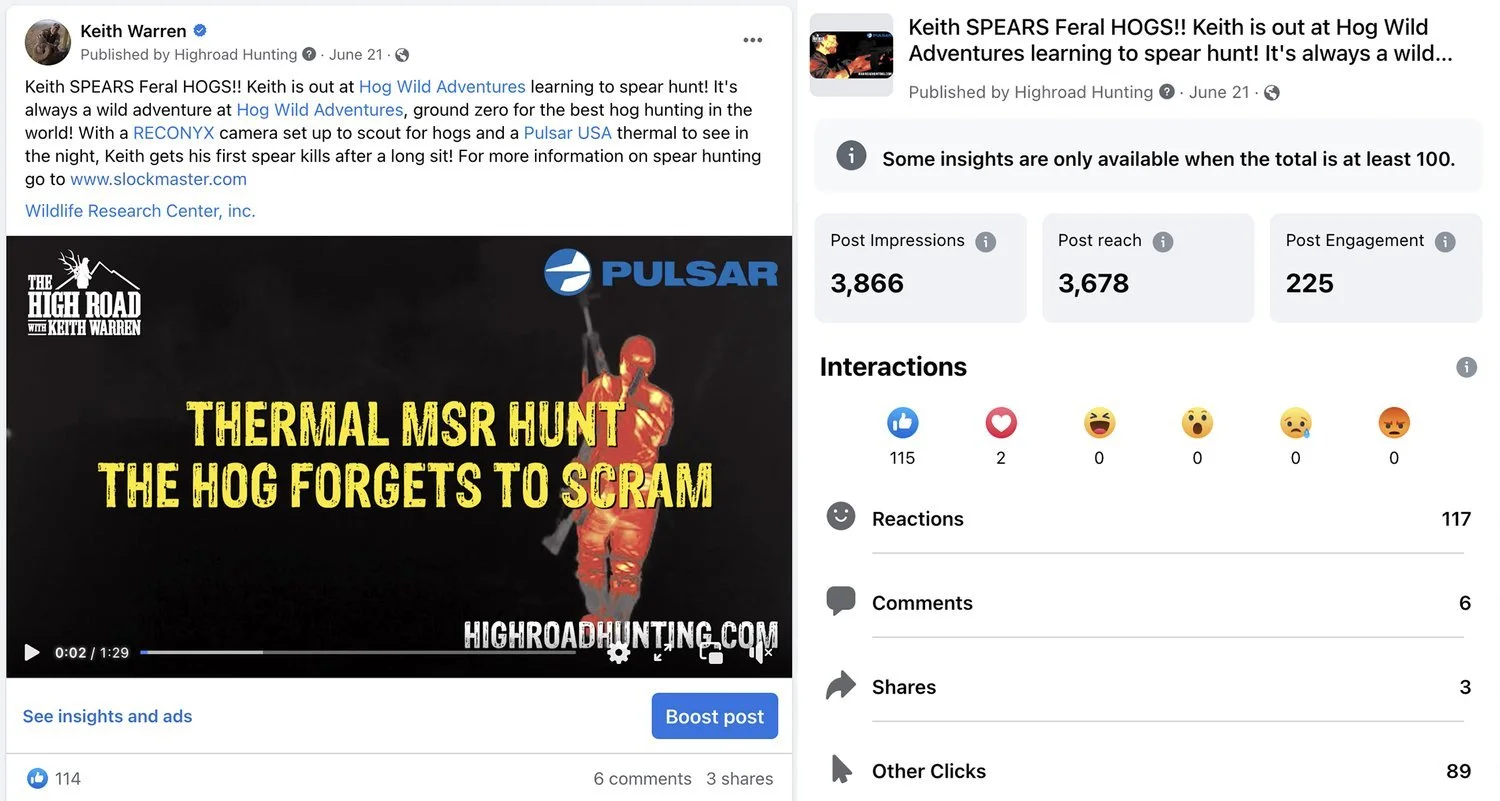Unmute the video speaker icon
Image resolution: width=1500 pixels, height=801 pixels.
(760, 653)
